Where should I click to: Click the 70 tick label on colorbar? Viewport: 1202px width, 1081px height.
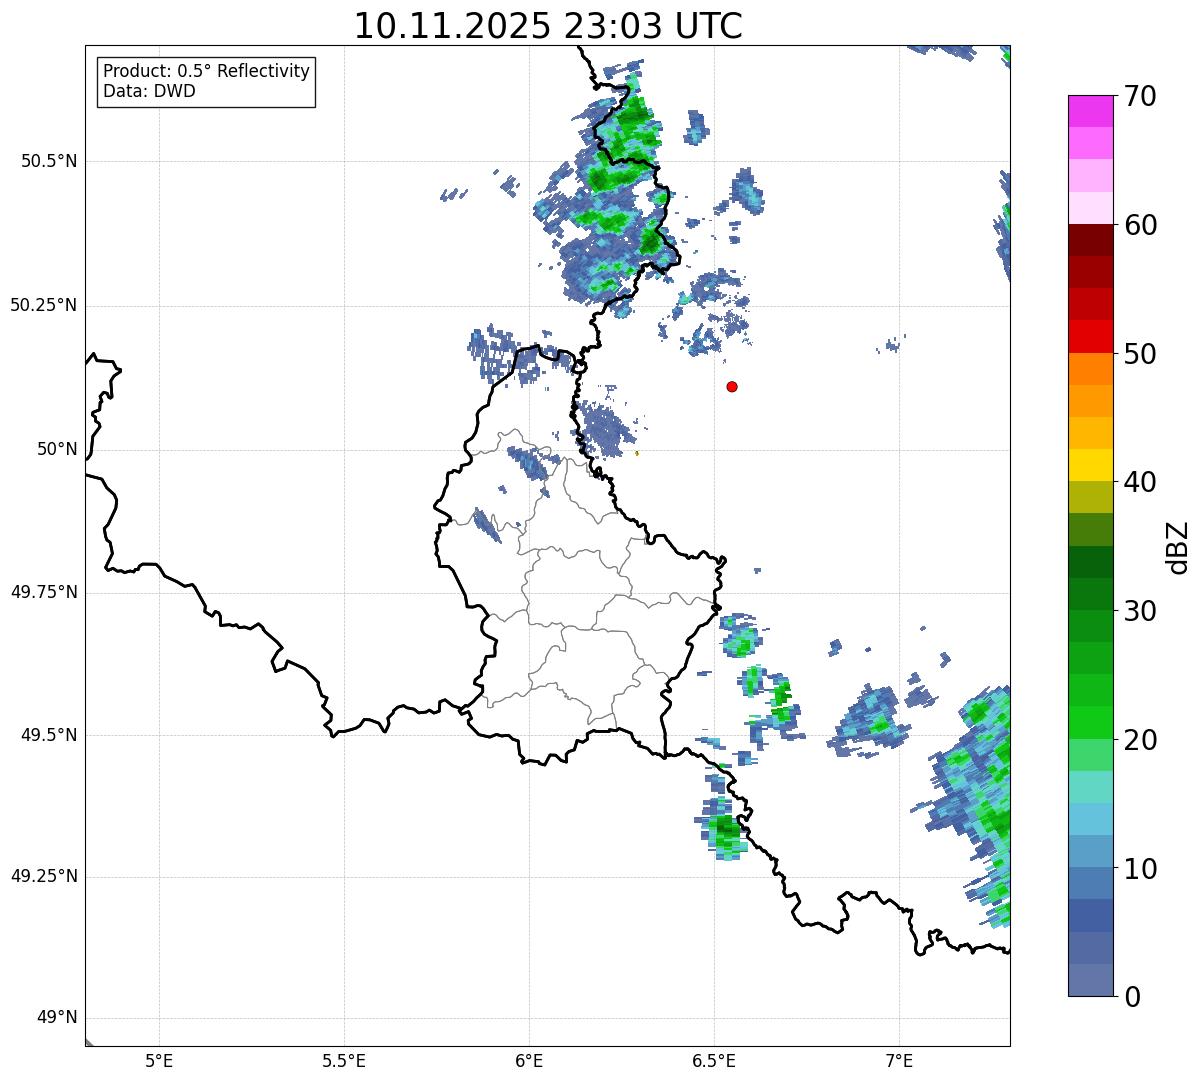[x=1139, y=97]
